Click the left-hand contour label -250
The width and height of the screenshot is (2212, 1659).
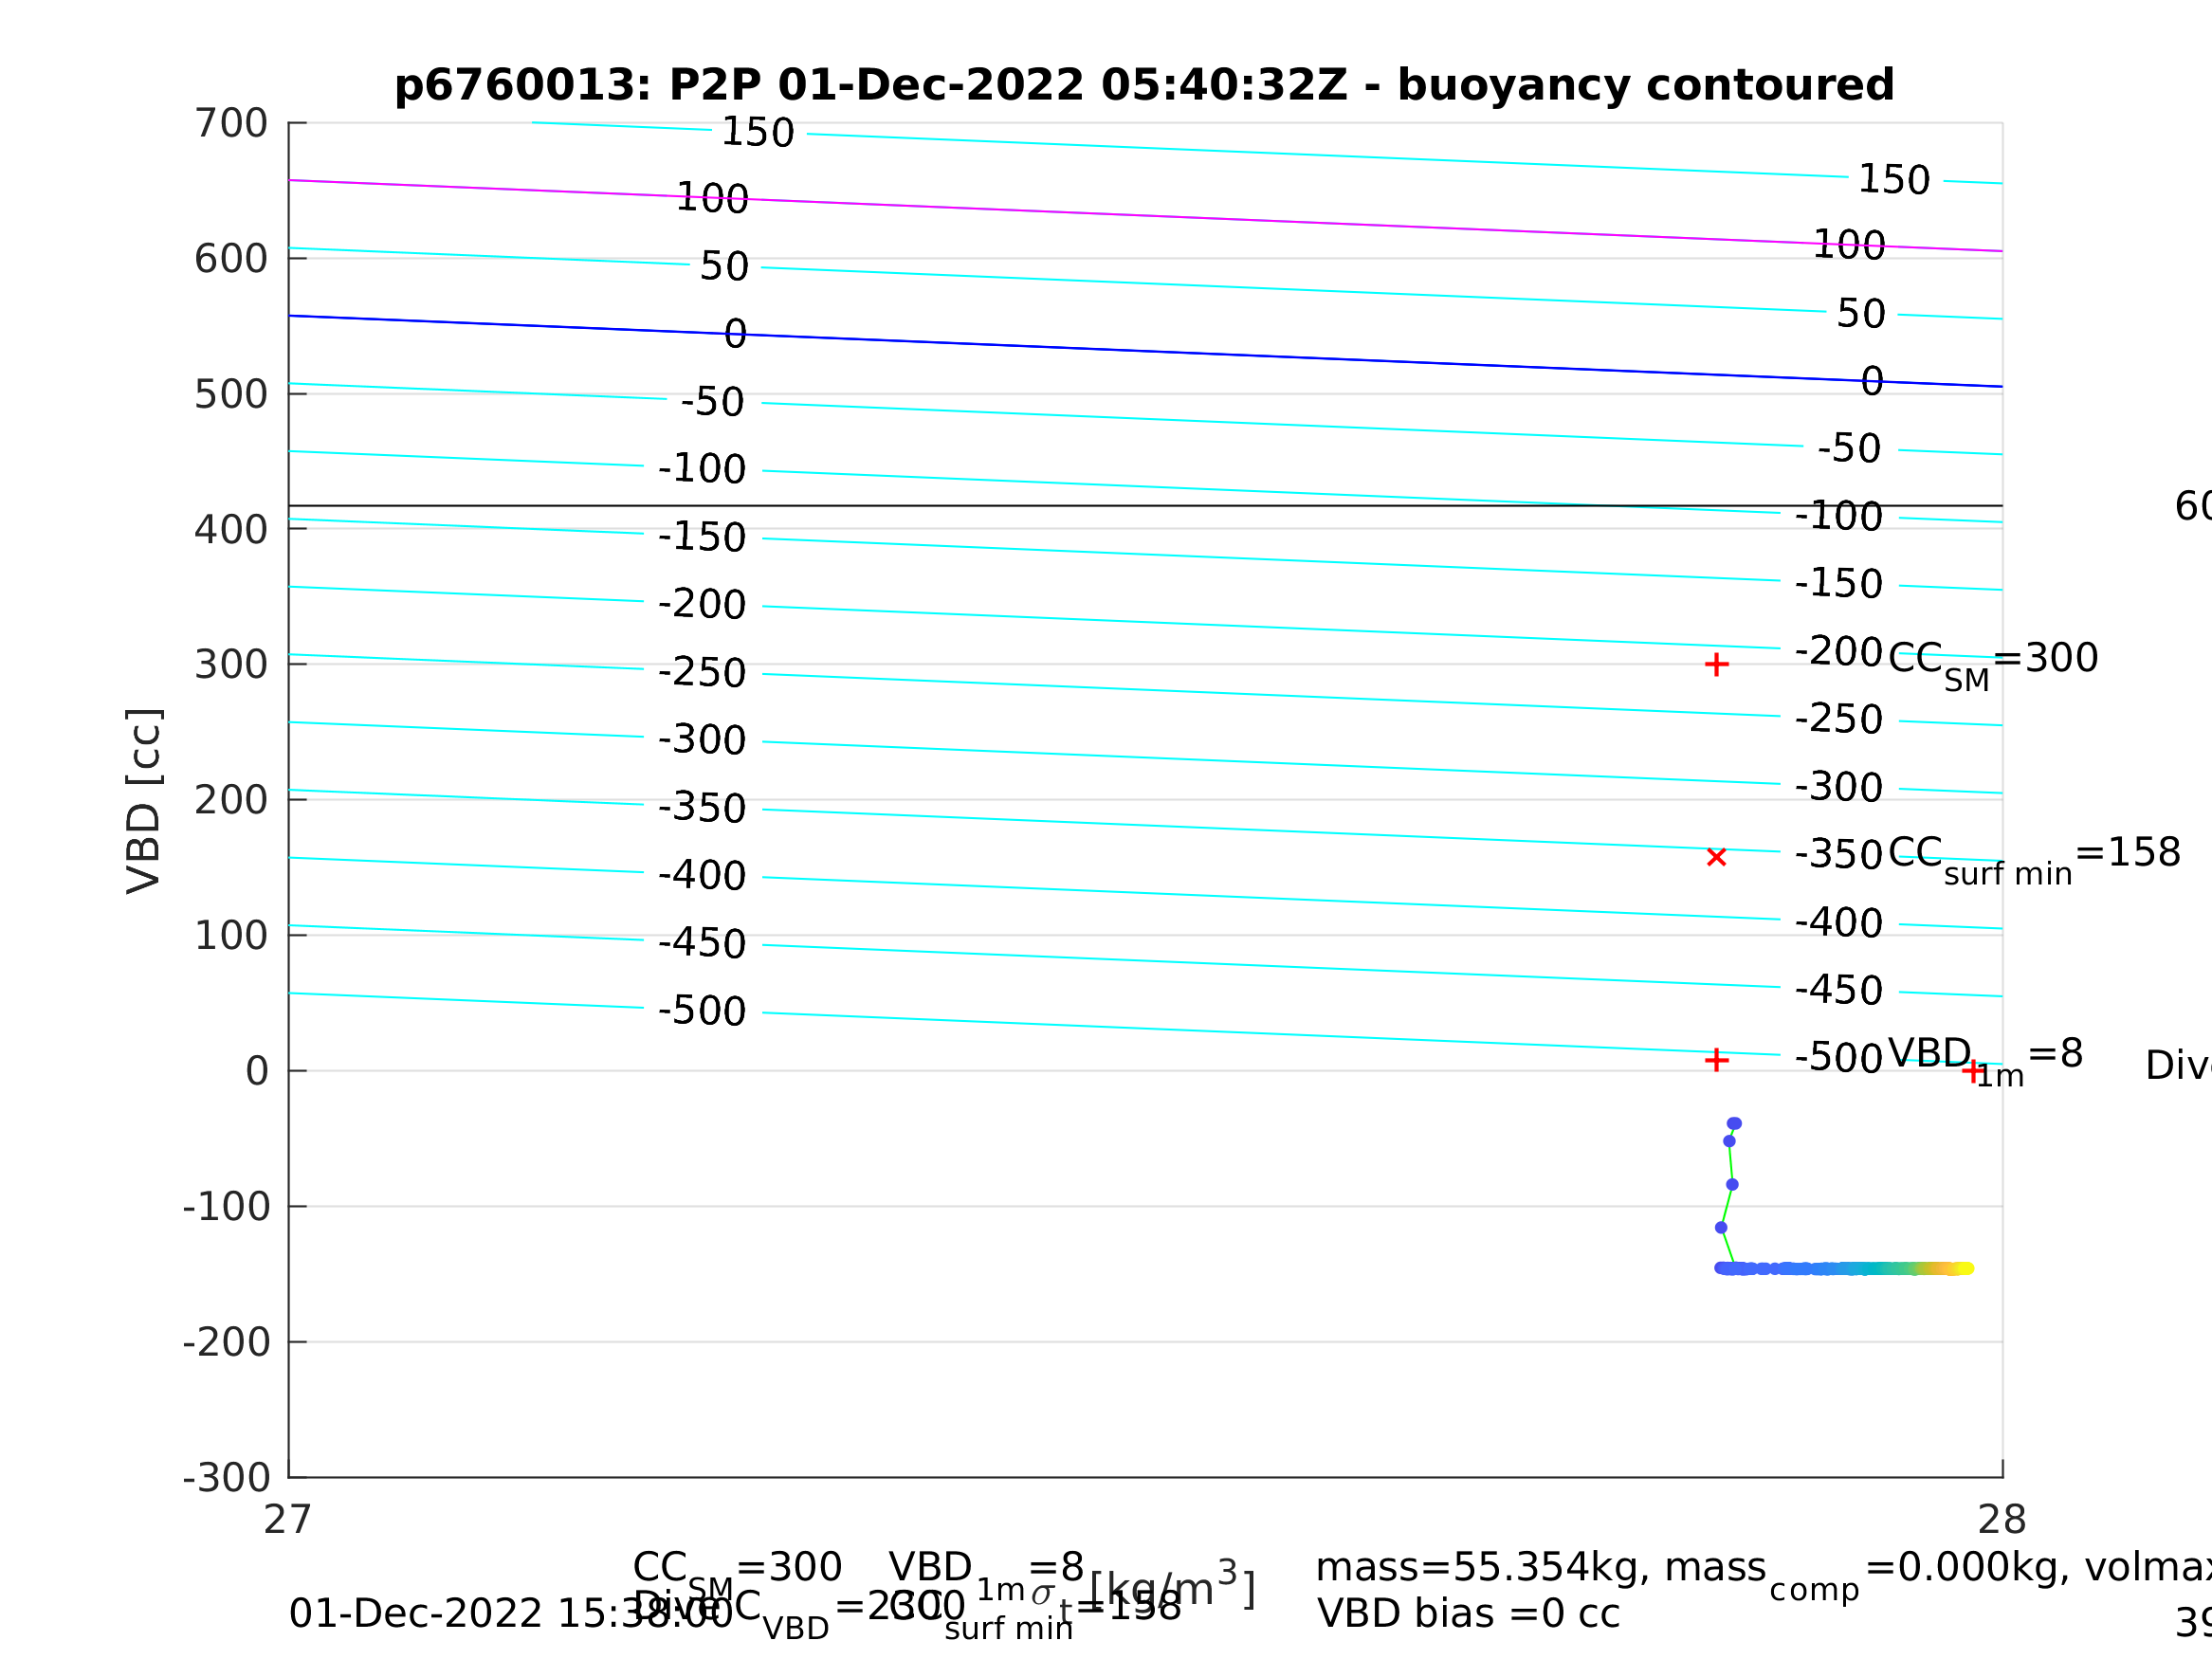point(702,673)
